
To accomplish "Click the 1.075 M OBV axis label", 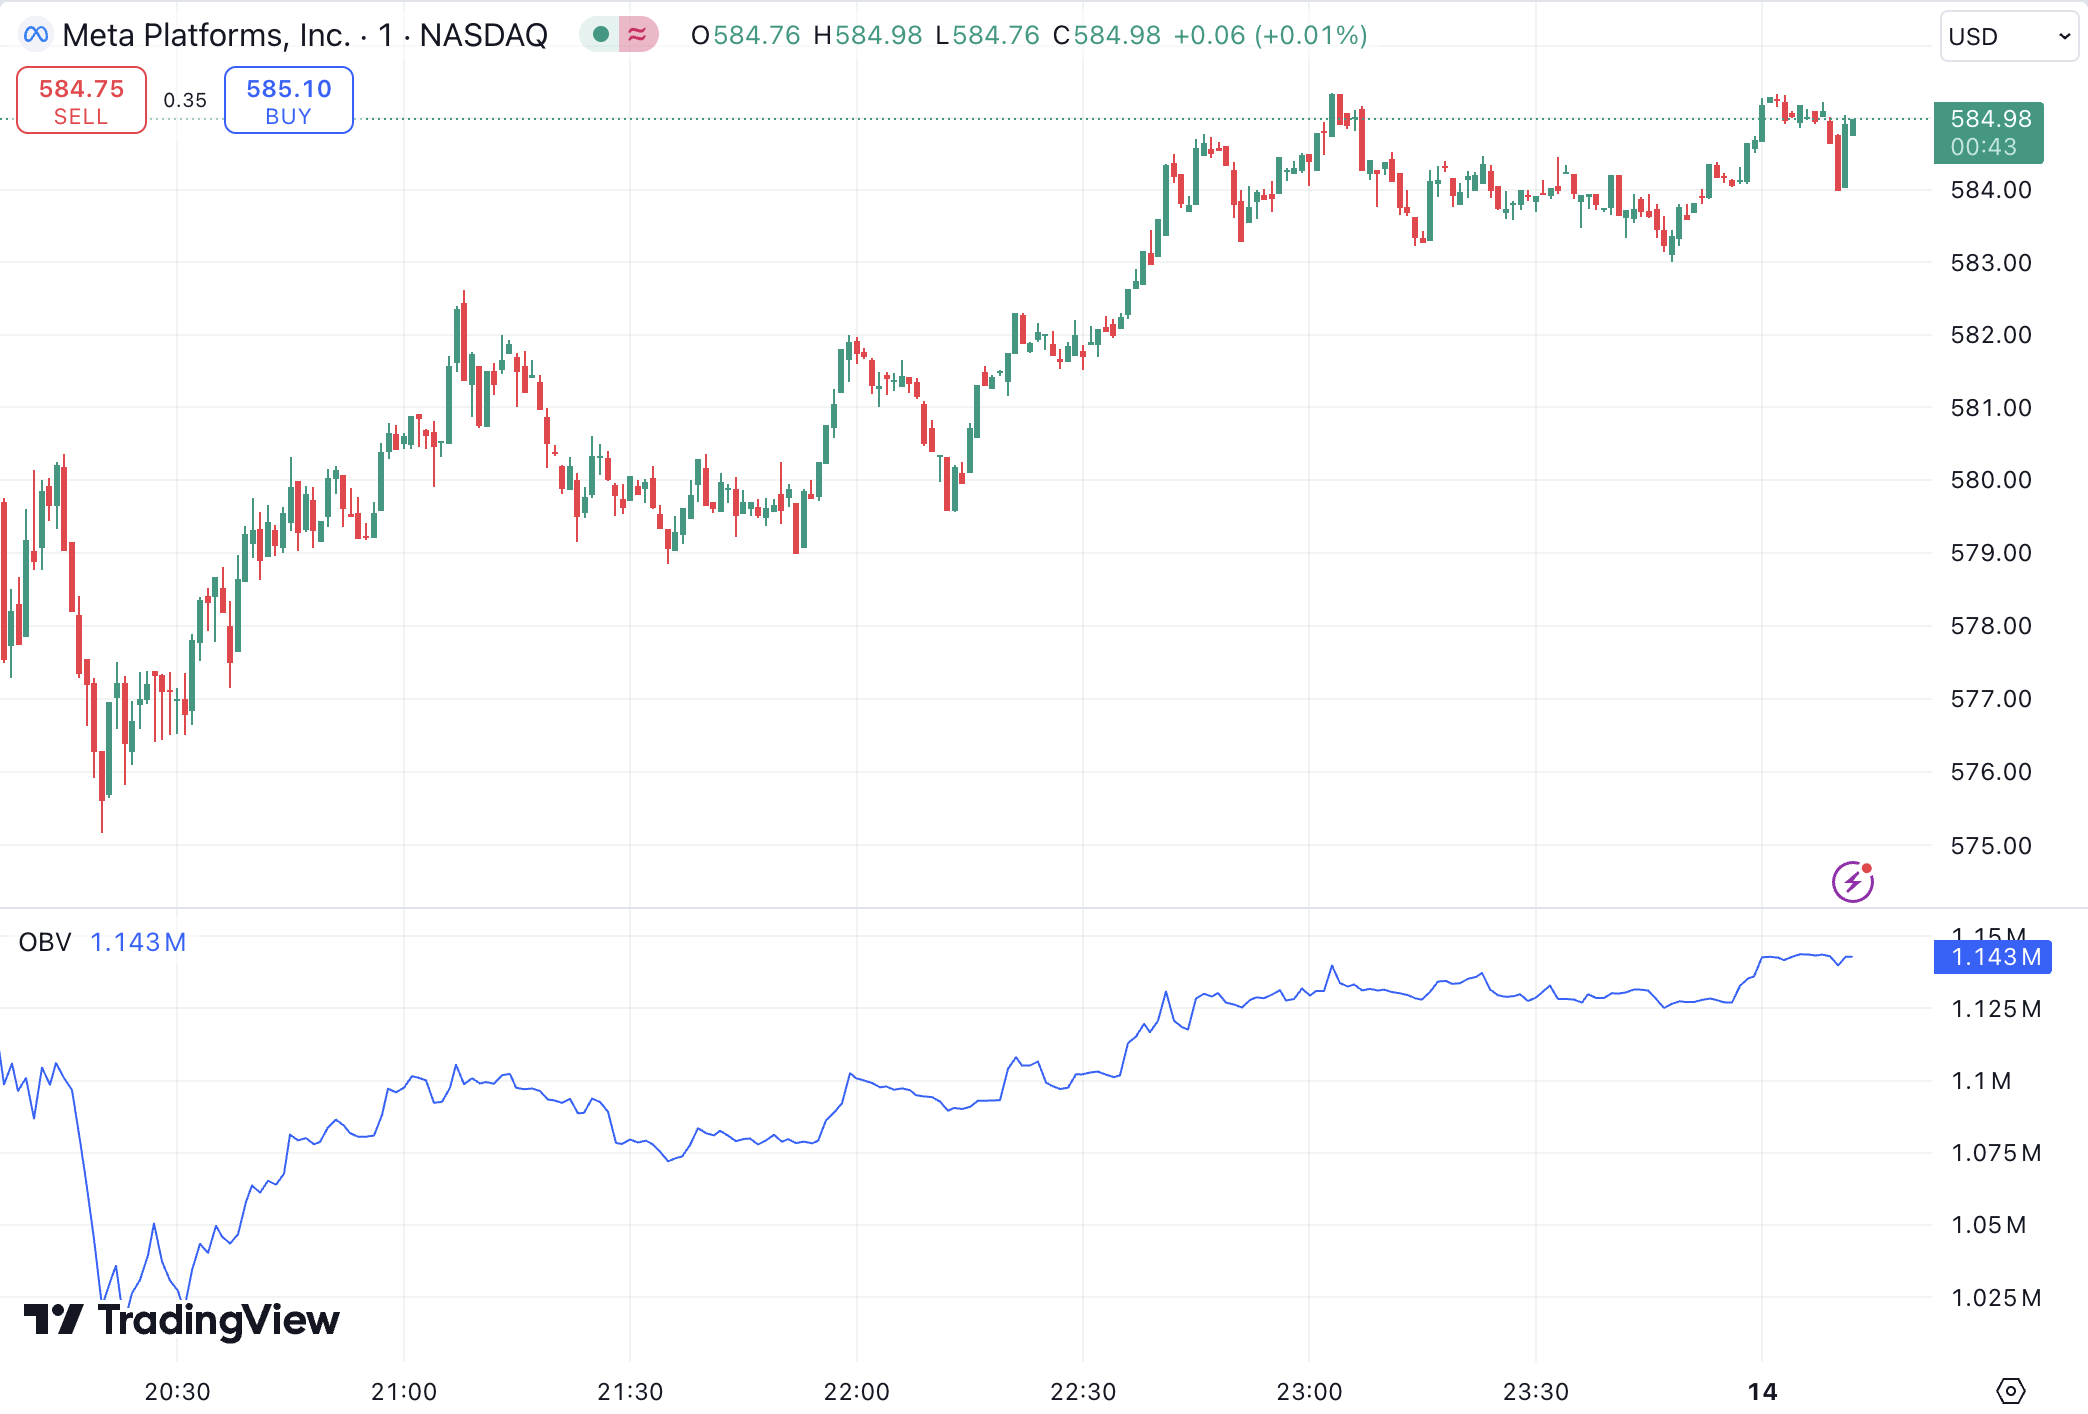I will tap(1996, 1153).
